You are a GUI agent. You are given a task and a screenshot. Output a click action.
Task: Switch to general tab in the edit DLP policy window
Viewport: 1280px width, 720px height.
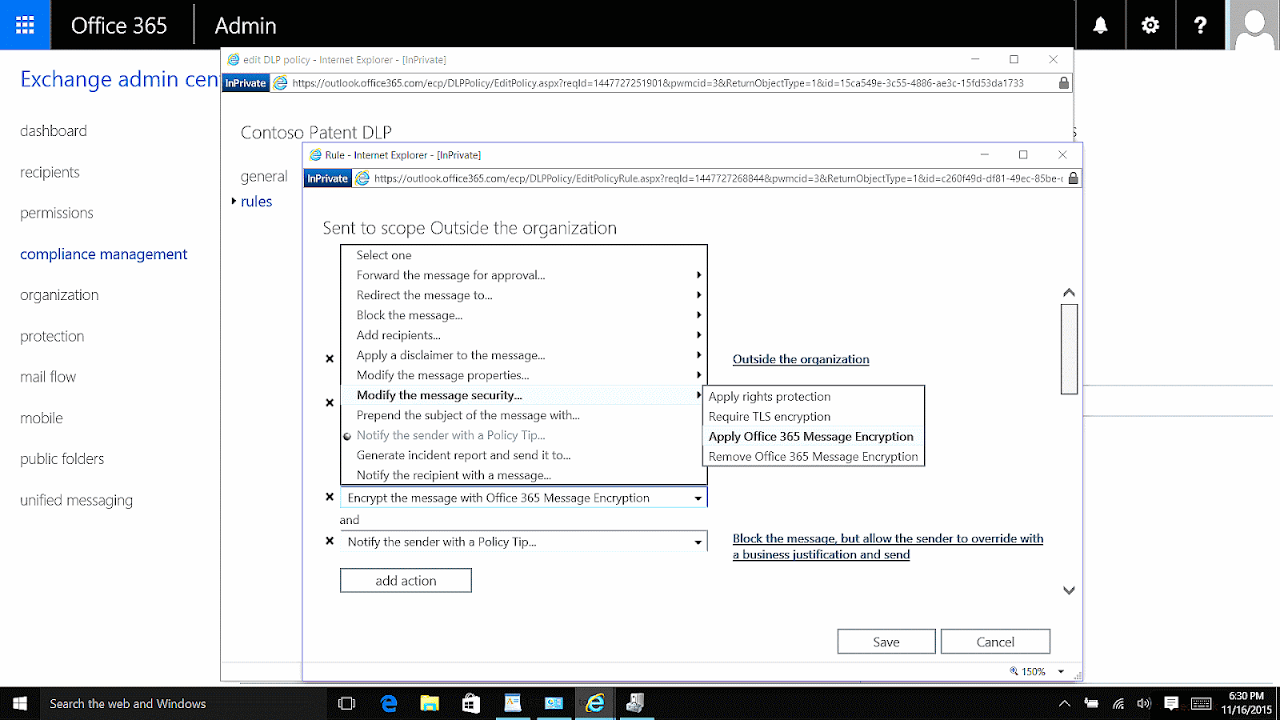tap(264, 176)
